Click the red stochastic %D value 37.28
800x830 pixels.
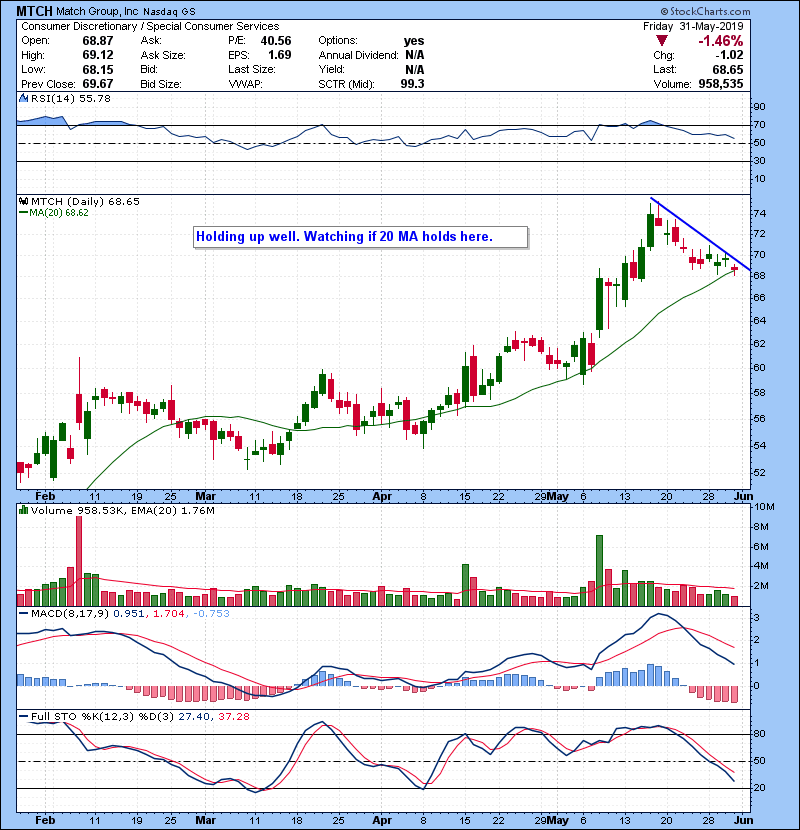tap(233, 717)
